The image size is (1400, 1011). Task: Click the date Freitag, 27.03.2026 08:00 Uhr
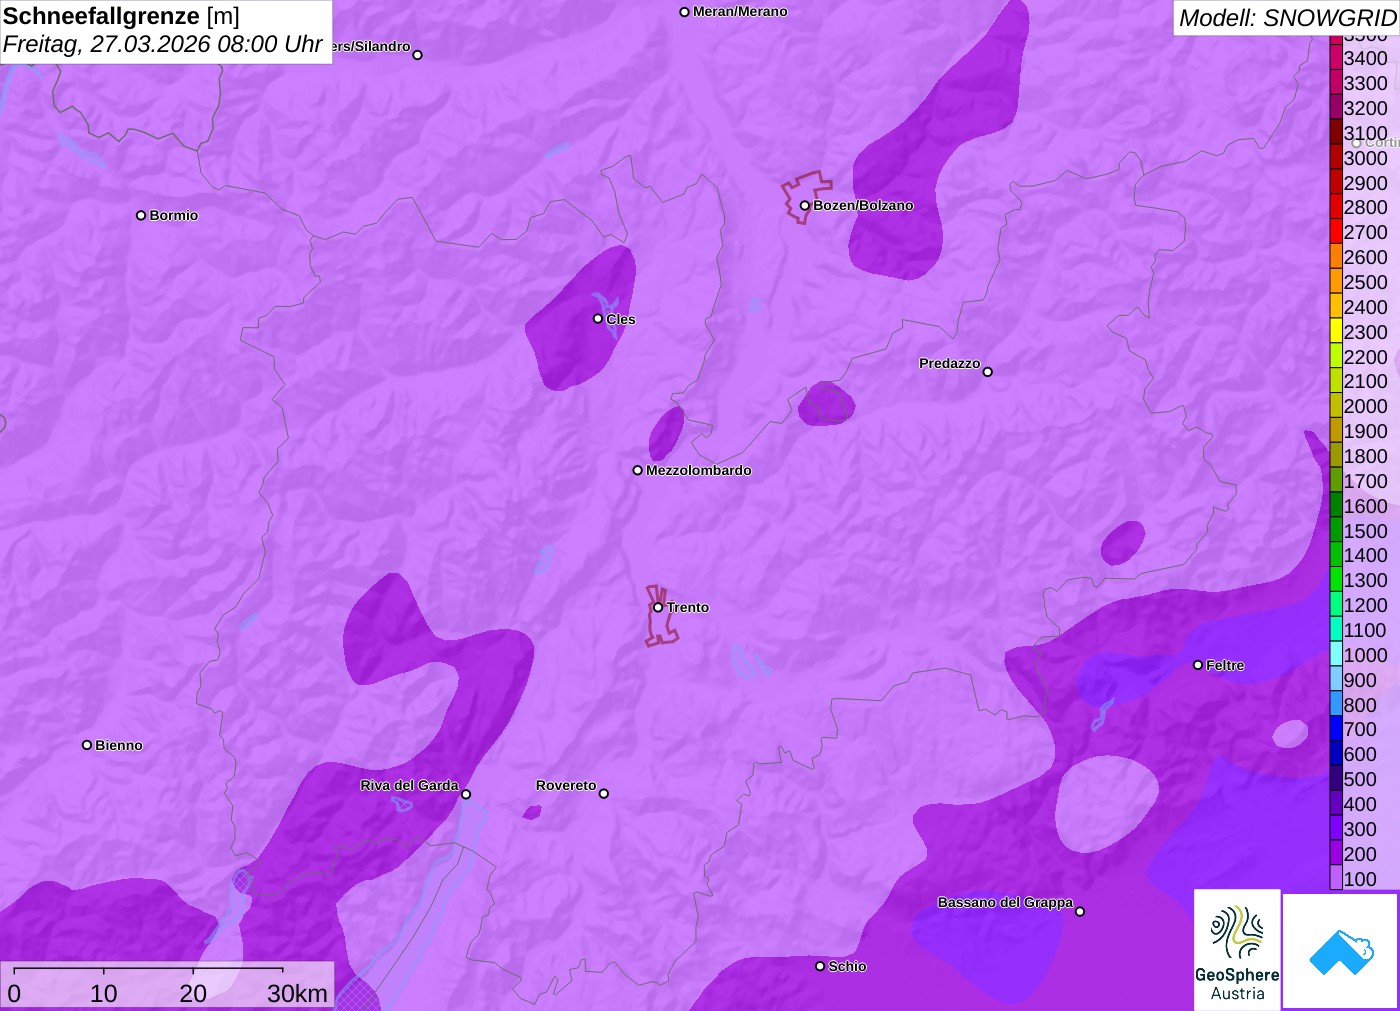[x=163, y=44]
